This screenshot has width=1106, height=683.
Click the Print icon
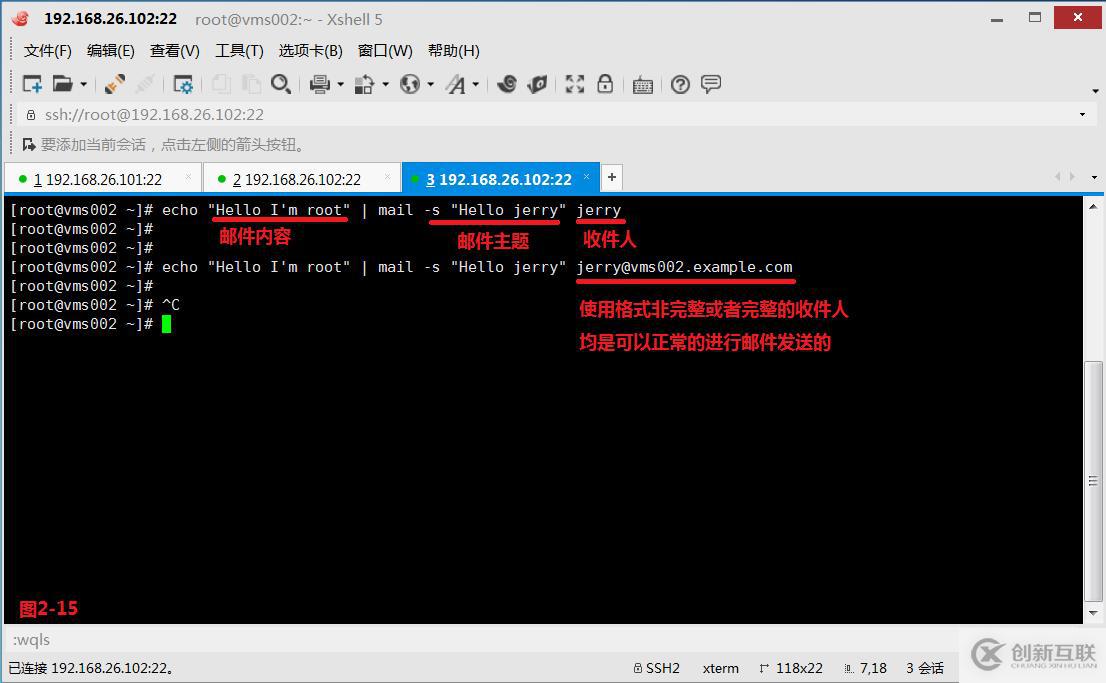pyautogui.click(x=320, y=85)
